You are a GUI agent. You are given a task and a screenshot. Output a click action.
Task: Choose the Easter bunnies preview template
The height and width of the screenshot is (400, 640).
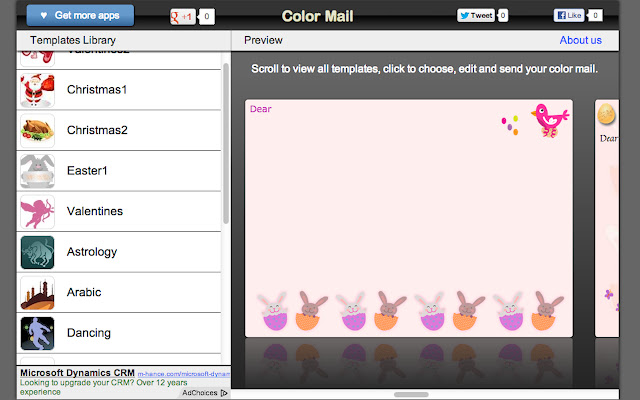[409, 218]
